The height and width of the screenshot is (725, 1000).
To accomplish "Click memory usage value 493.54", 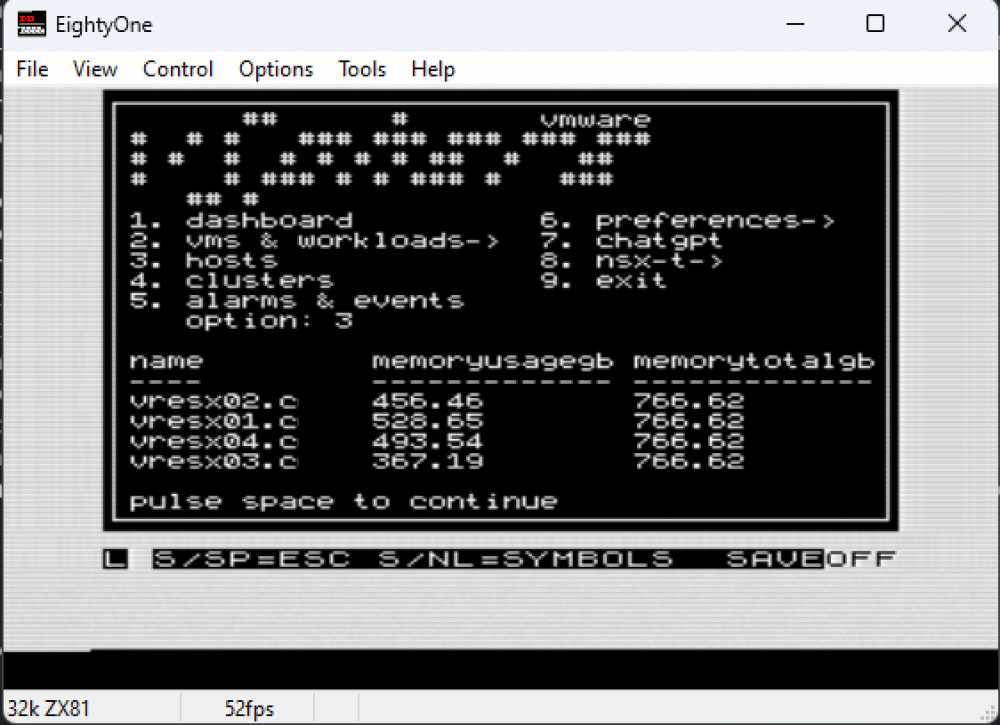I will pyautogui.click(x=427, y=441).
